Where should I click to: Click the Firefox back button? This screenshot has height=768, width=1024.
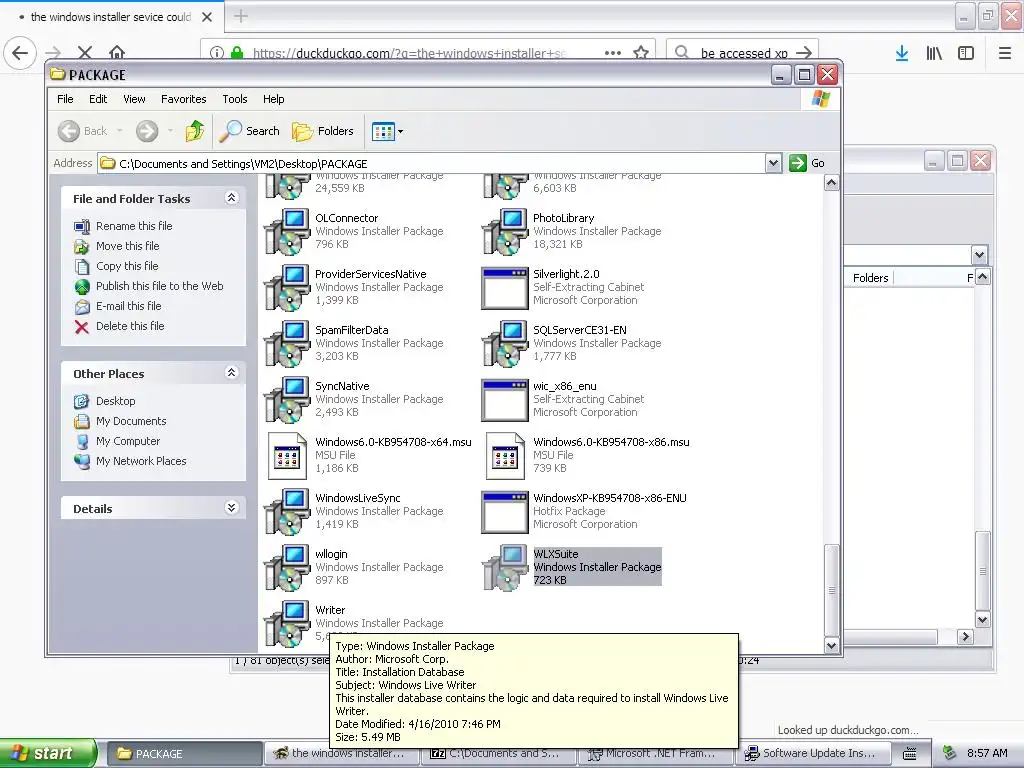[20, 52]
